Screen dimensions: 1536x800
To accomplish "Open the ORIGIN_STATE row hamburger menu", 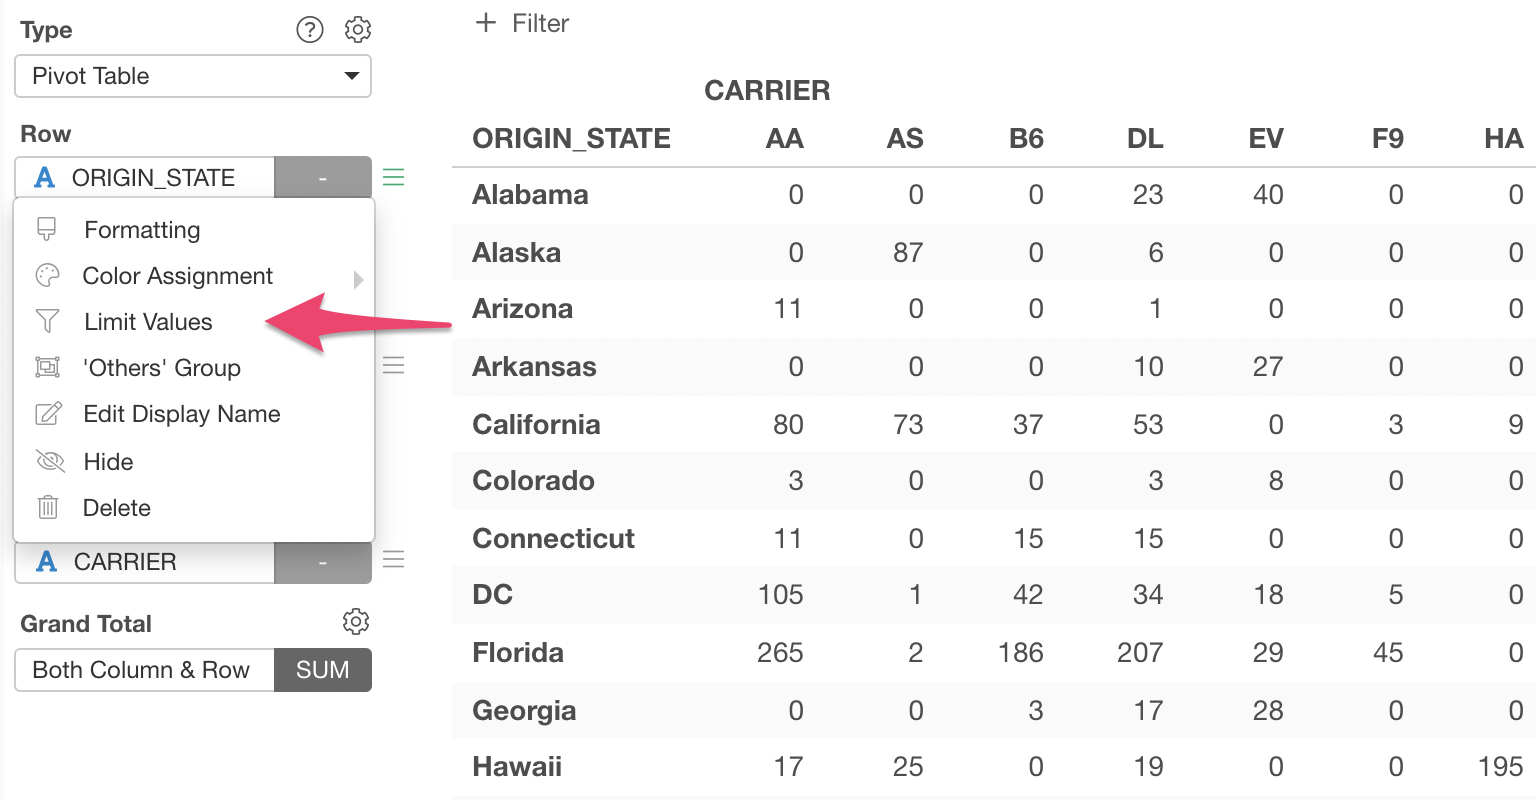I will [x=394, y=178].
